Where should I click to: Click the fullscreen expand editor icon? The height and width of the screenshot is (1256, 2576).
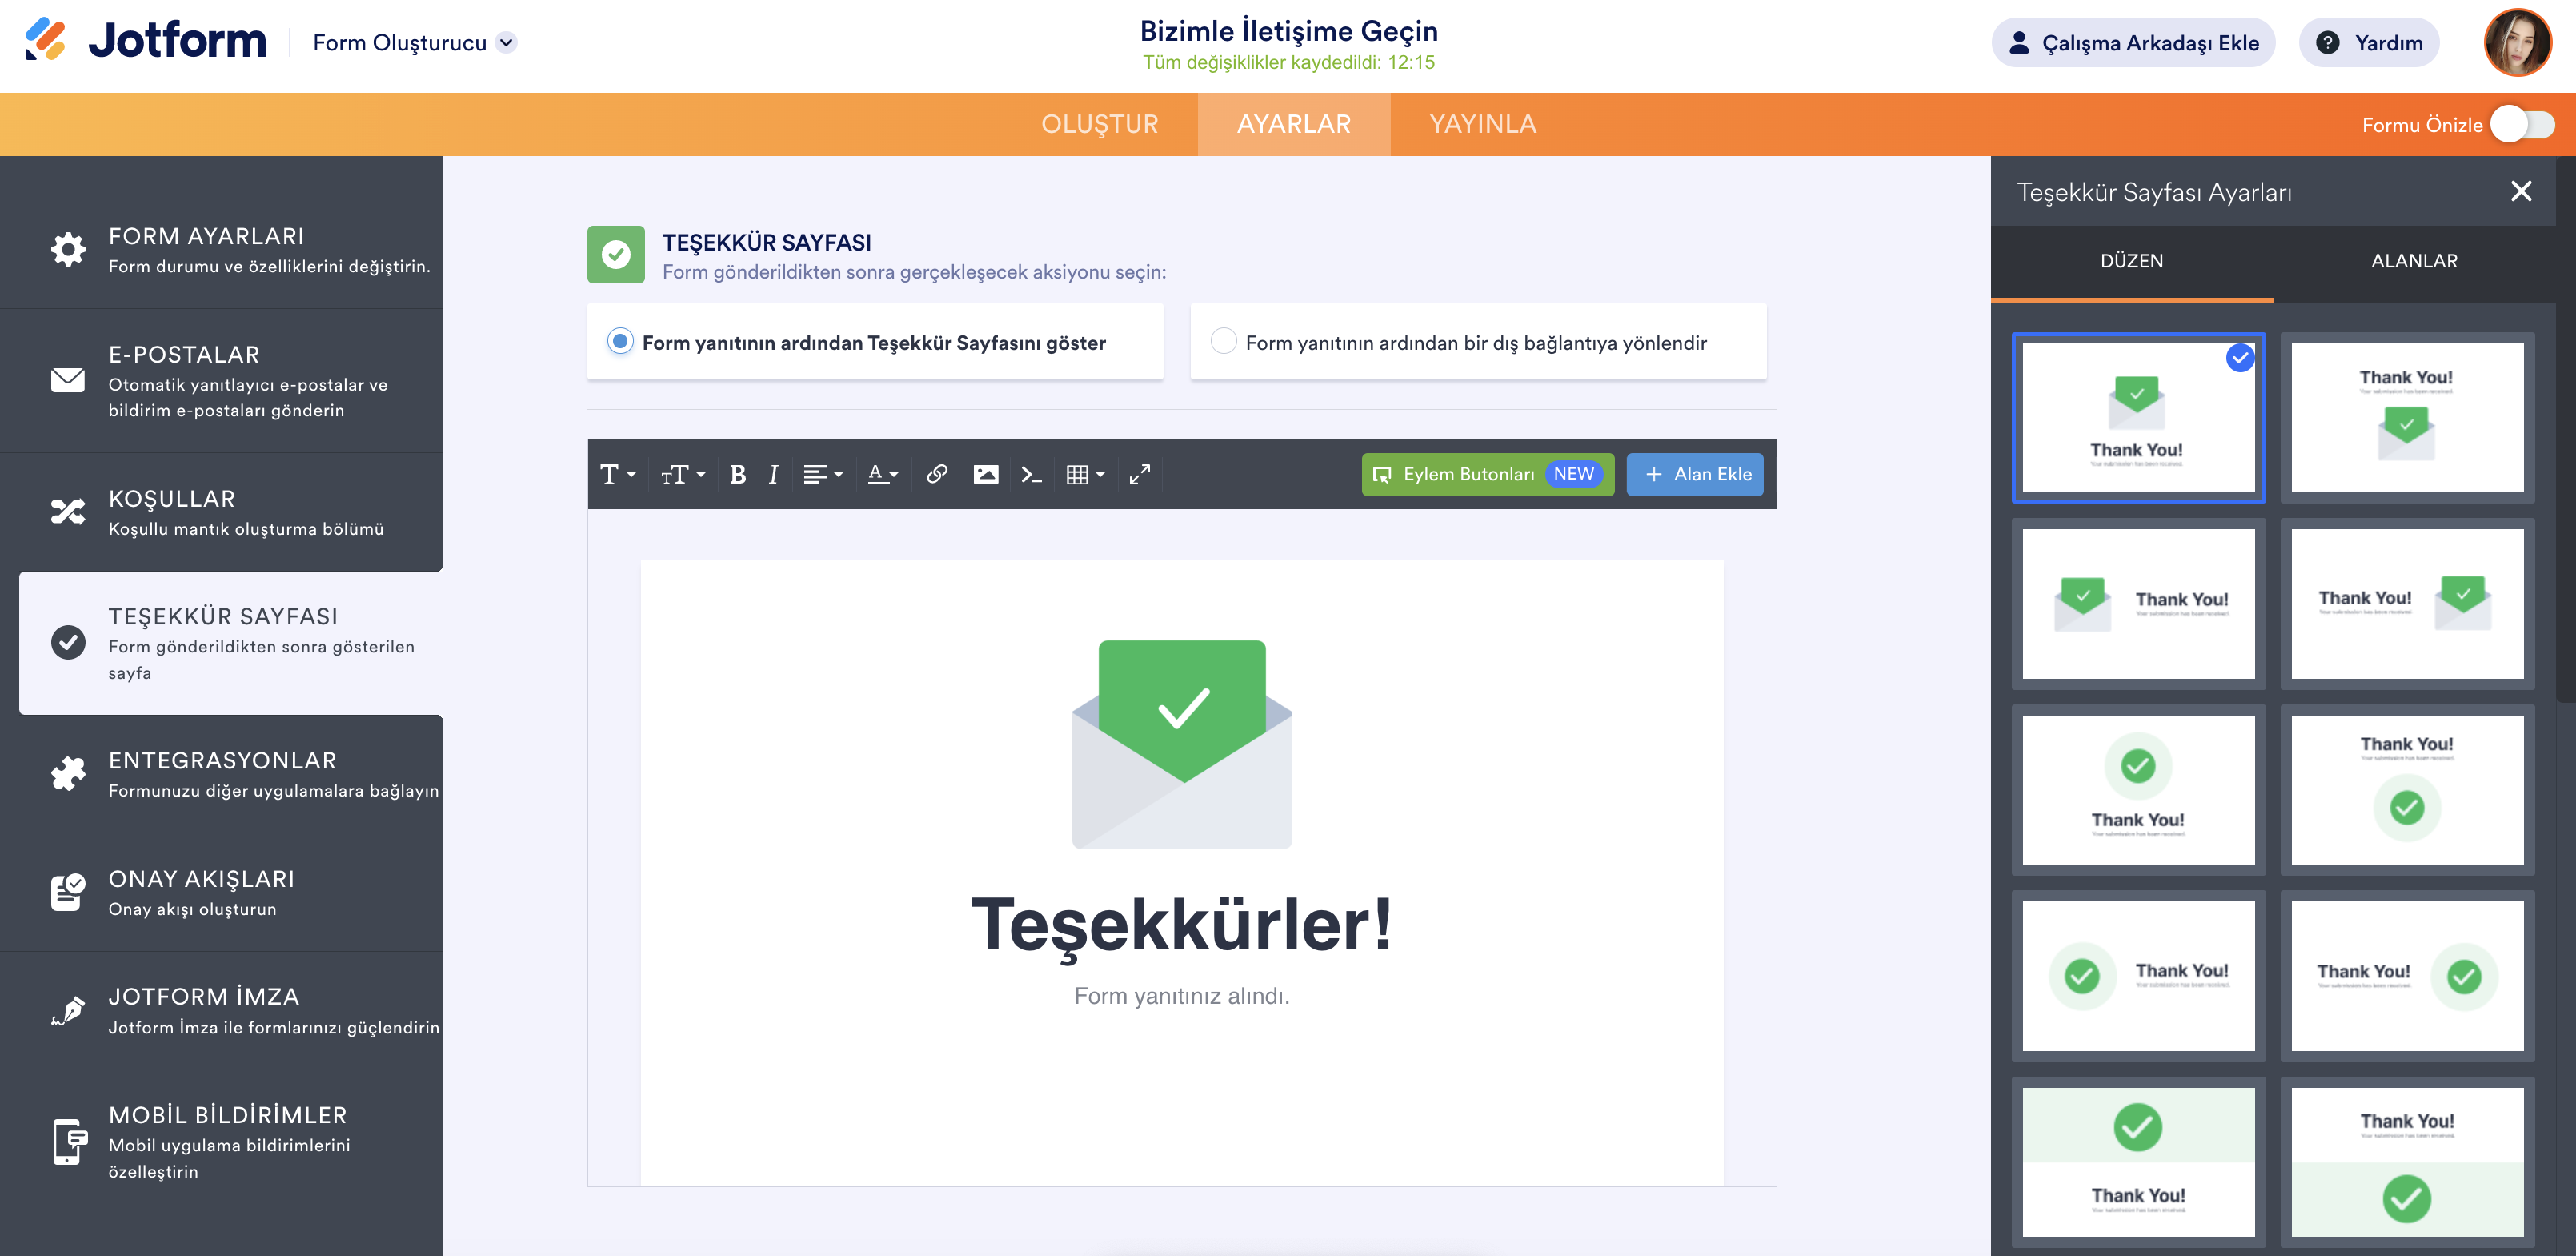pyautogui.click(x=1139, y=474)
